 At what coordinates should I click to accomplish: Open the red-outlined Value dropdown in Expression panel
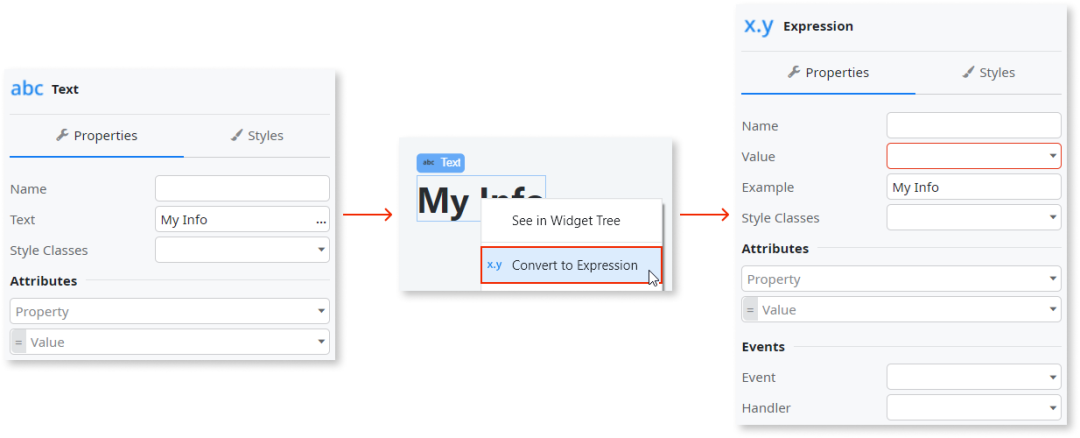click(x=973, y=156)
